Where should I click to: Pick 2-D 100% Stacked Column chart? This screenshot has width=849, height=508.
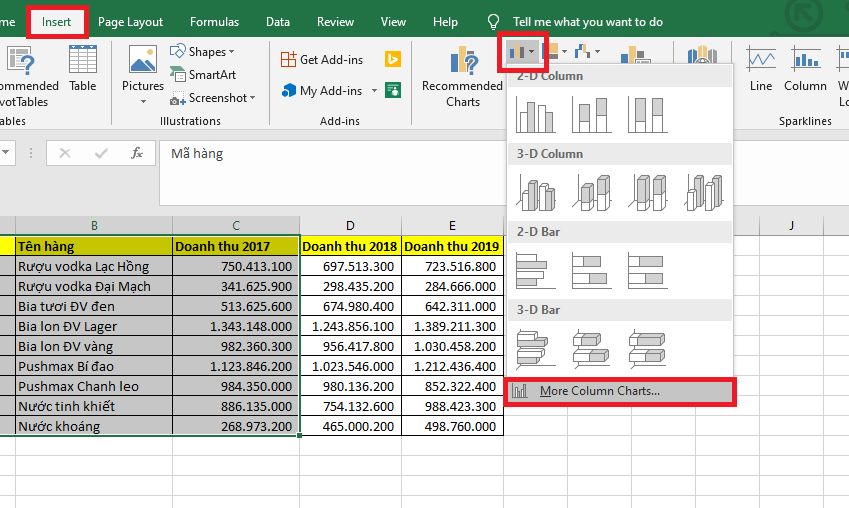click(x=647, y=114)
